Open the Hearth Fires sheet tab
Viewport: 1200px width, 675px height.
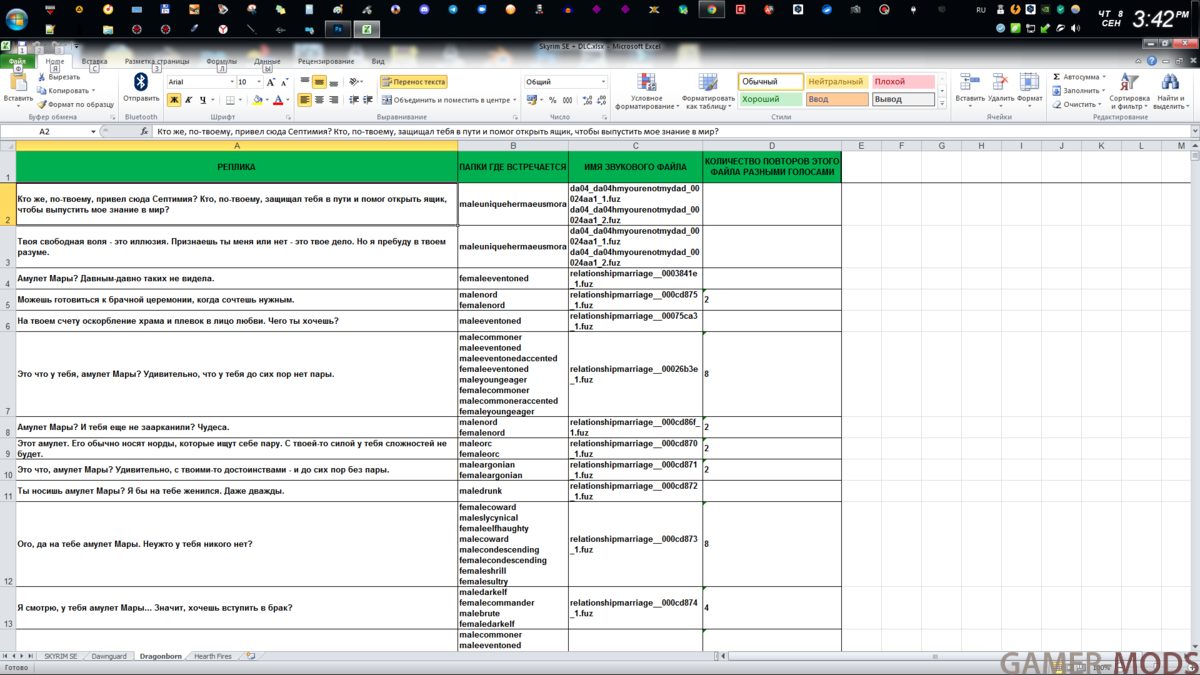[212, 656]
